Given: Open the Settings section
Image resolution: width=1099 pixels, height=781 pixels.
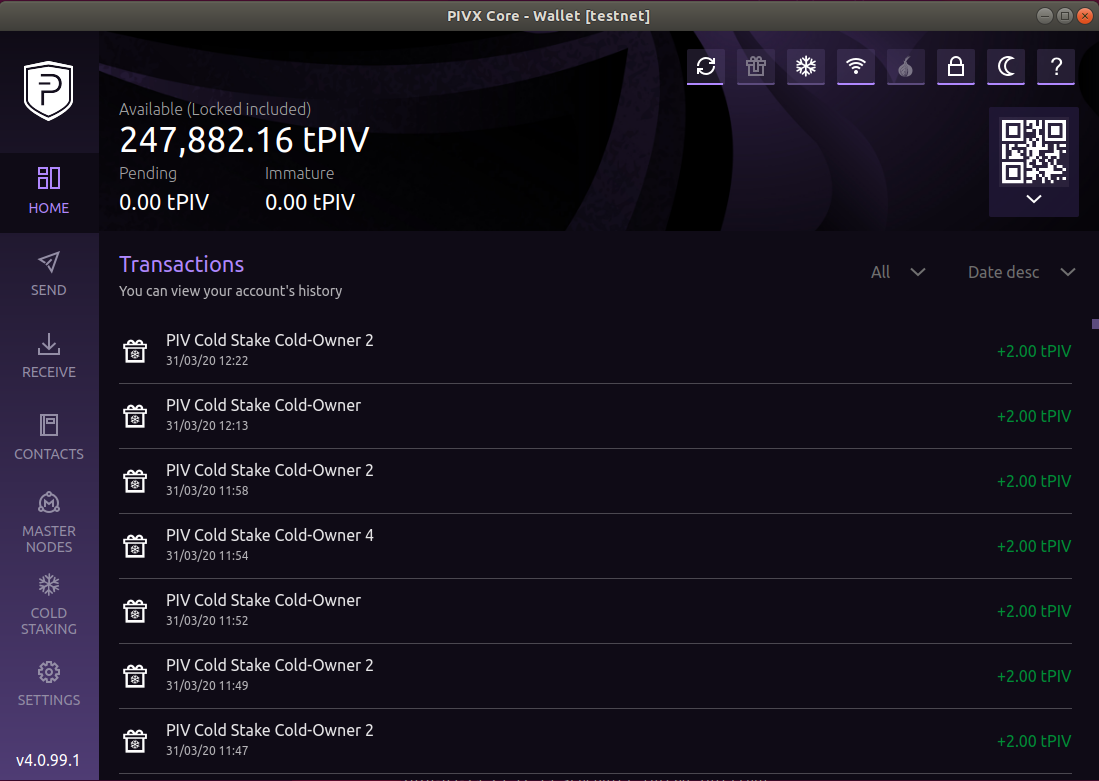Looking at the screenshot, I should [x=48, y=684].
